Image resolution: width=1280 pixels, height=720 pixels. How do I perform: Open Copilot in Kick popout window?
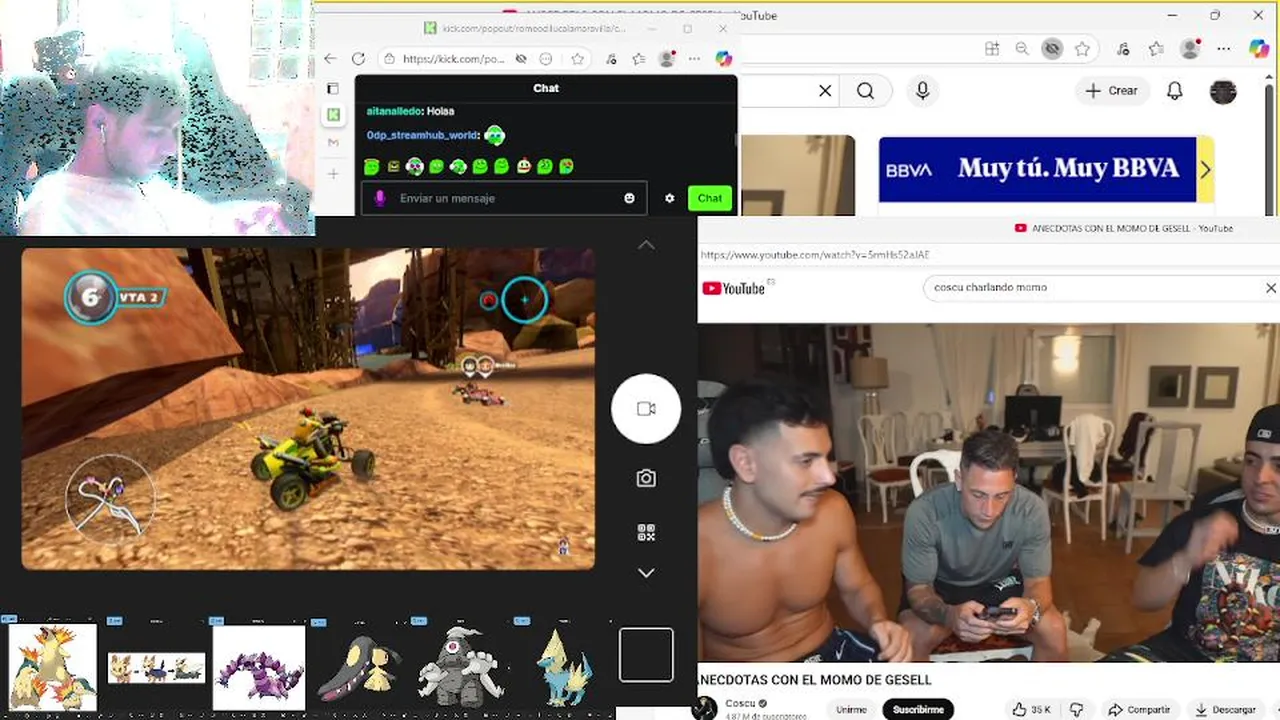coord(724,59)
